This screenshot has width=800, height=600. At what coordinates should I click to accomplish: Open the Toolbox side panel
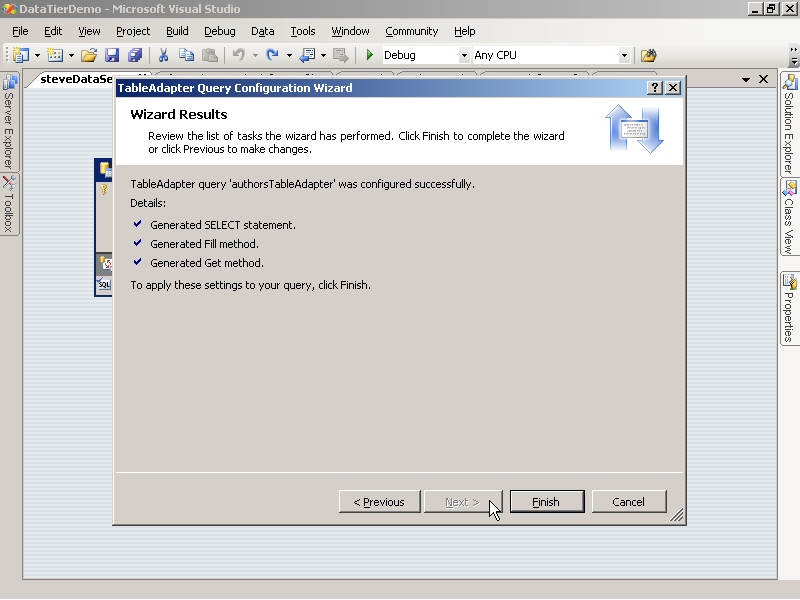point(9,204)
